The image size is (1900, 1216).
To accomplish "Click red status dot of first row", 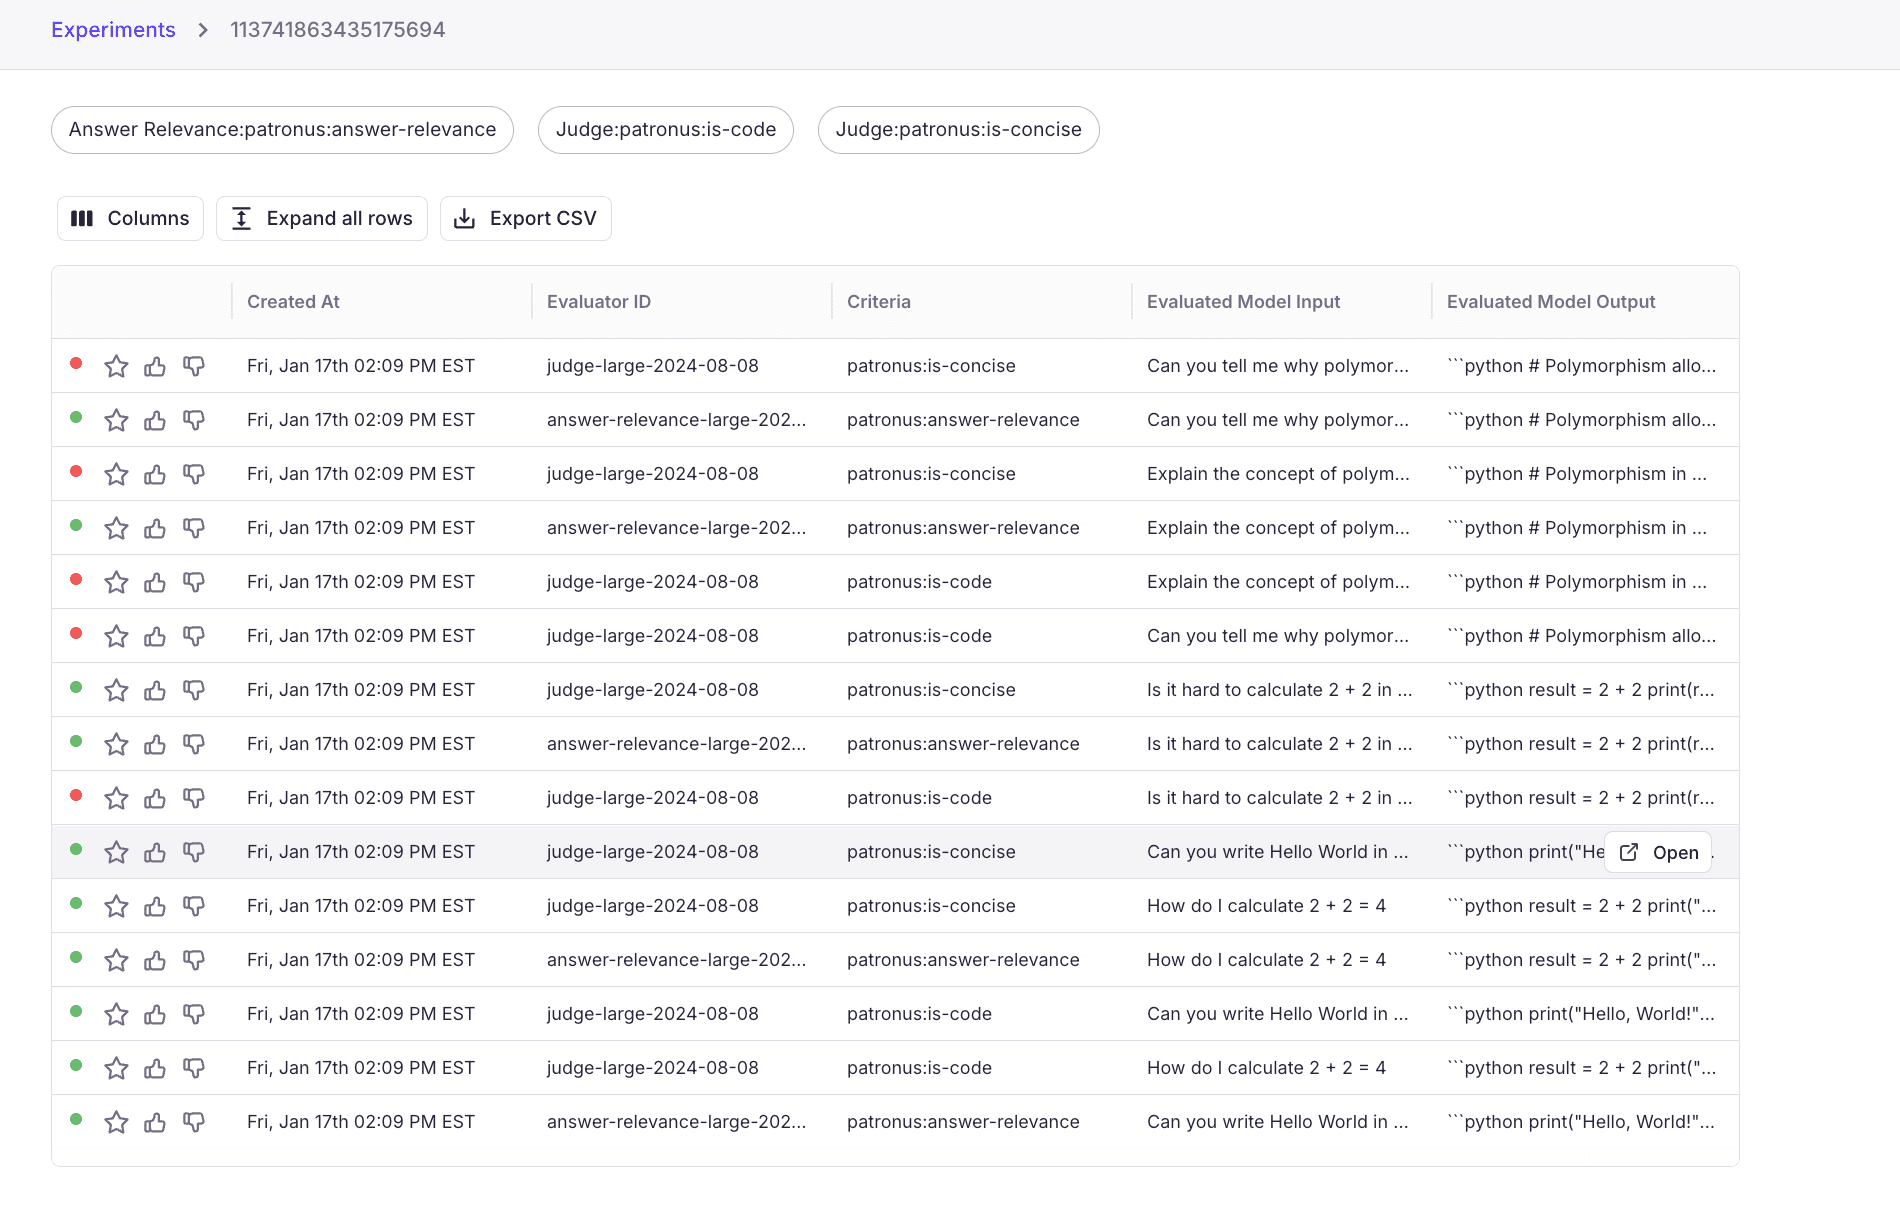I will pyautogui.click(x=76, y=364).
